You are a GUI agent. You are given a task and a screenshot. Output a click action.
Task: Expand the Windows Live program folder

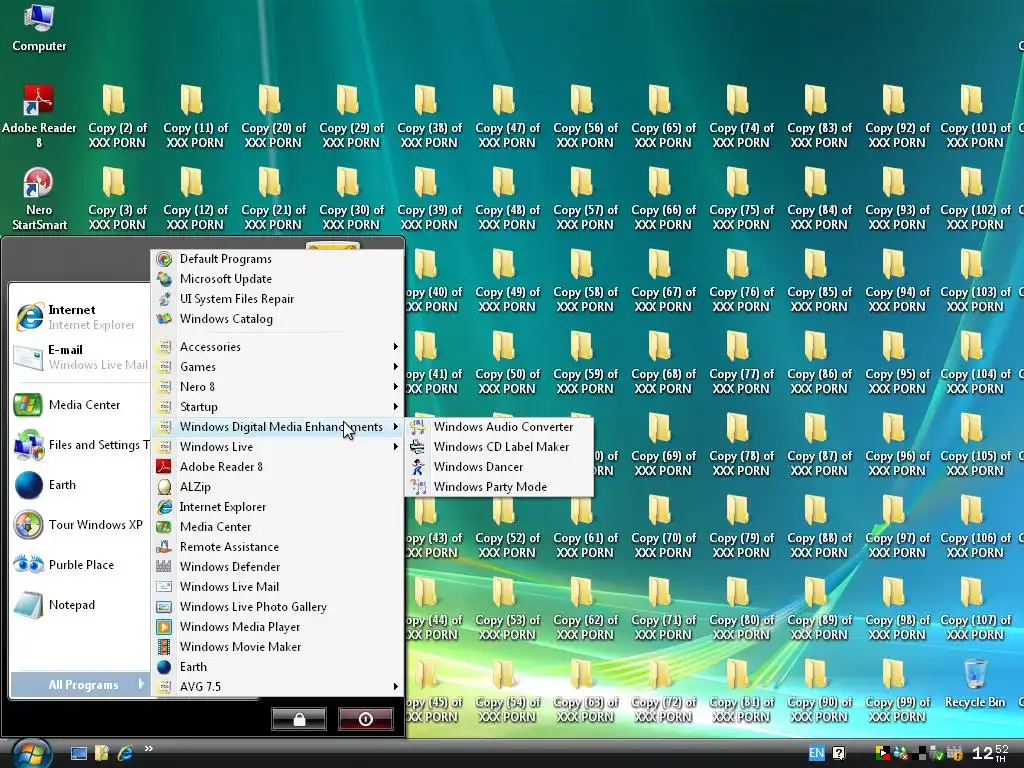pyautogui.click(x=278, y=447)
